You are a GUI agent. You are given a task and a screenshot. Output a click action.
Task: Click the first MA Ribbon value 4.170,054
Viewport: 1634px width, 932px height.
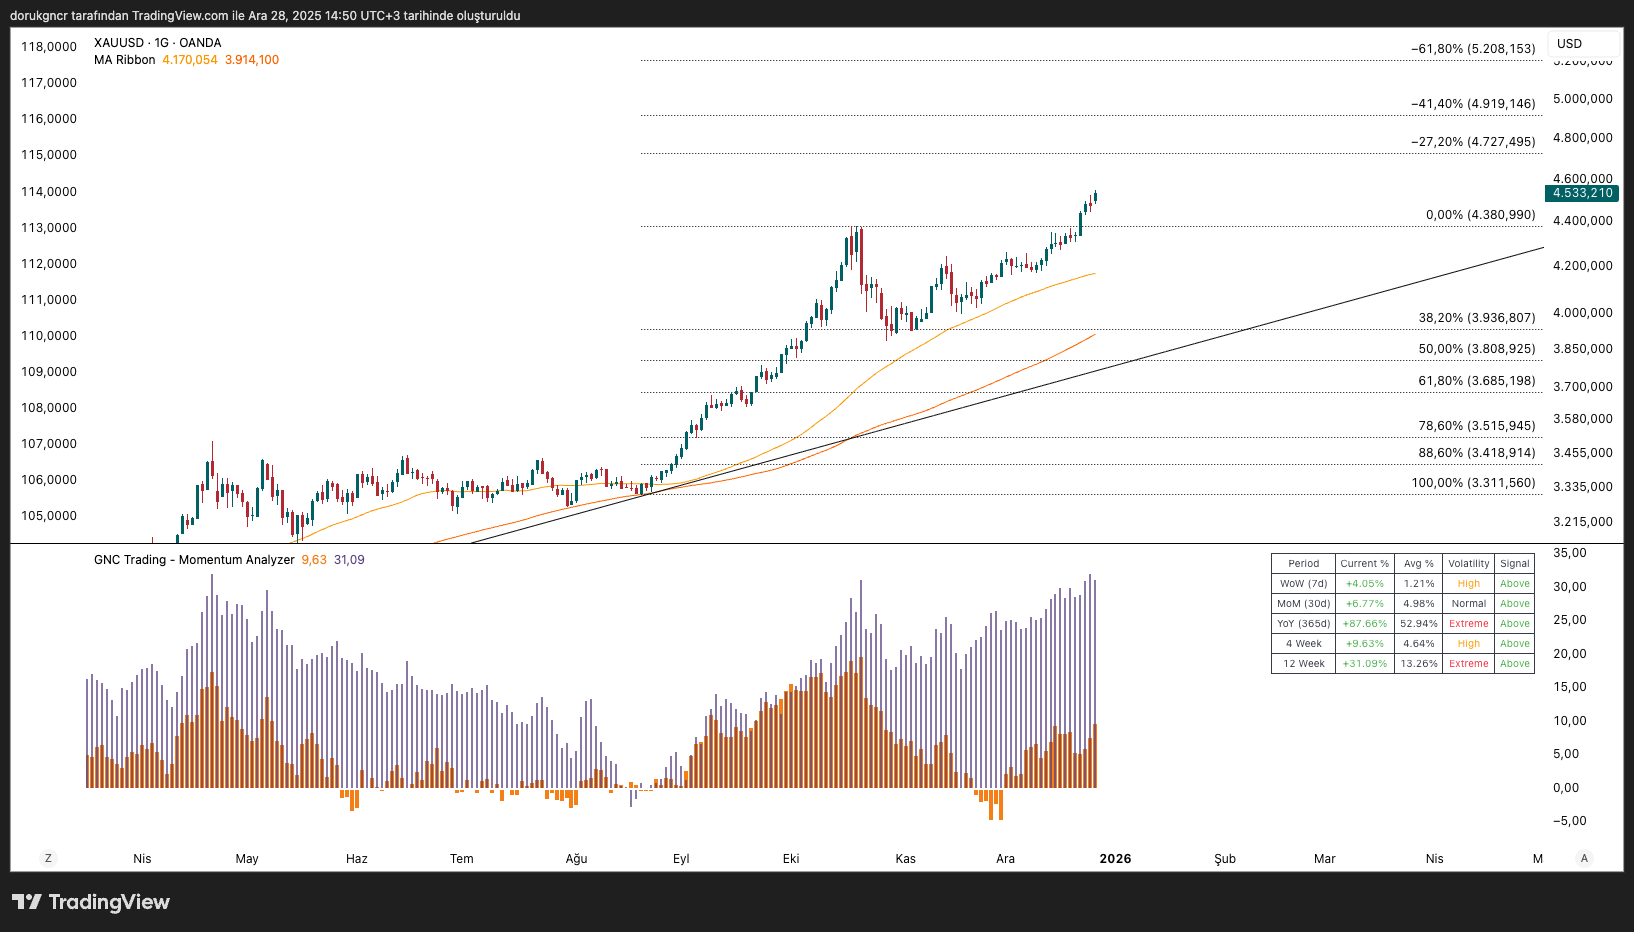190,60
